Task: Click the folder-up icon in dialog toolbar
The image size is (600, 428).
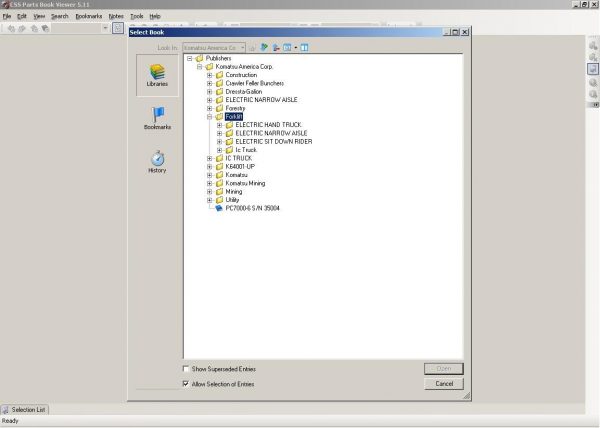Action: (x=276, y=47)
